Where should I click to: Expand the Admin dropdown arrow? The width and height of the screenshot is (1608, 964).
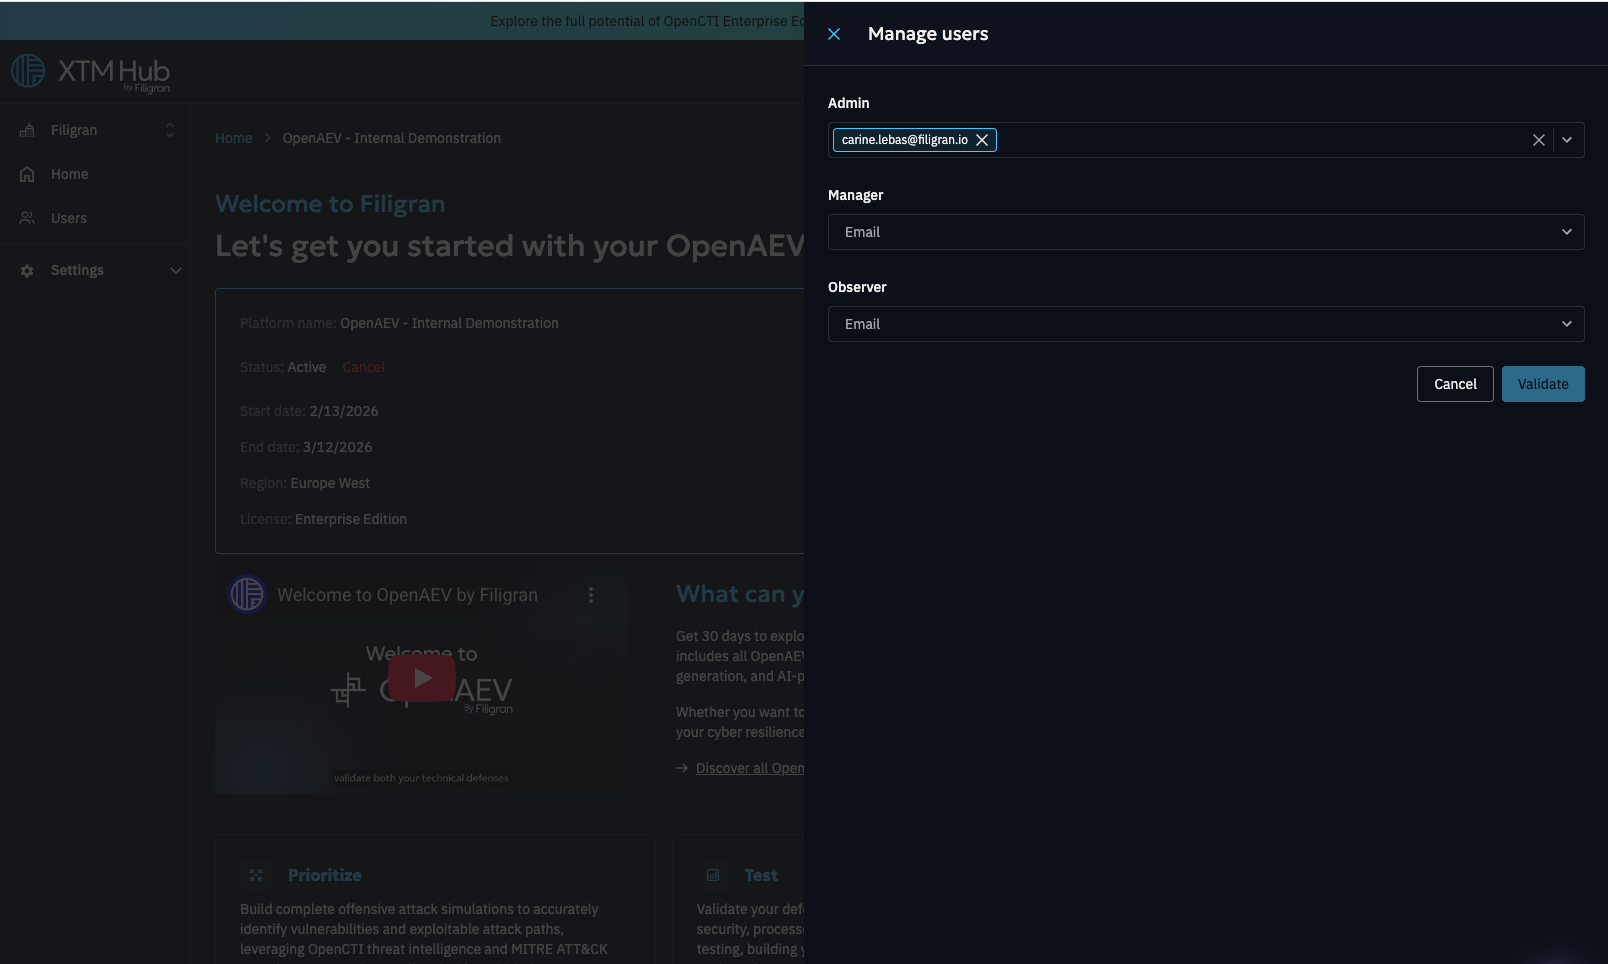pyautogui.click(x=1567, y=140)
